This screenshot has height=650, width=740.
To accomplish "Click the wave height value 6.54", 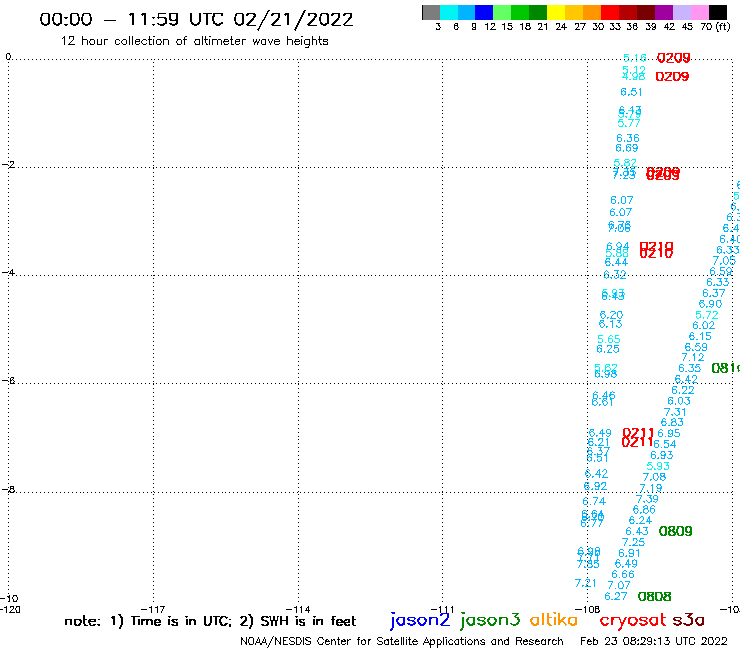I will coord(665,444).
